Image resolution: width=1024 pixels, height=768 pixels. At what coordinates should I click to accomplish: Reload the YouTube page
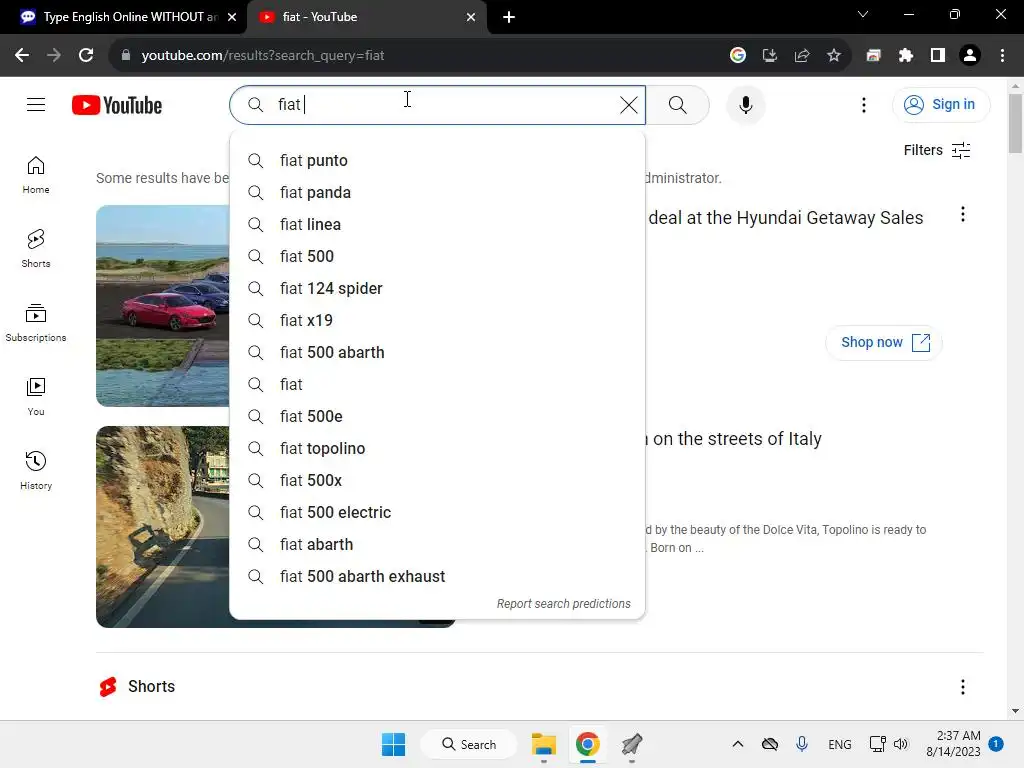(86, 56)
